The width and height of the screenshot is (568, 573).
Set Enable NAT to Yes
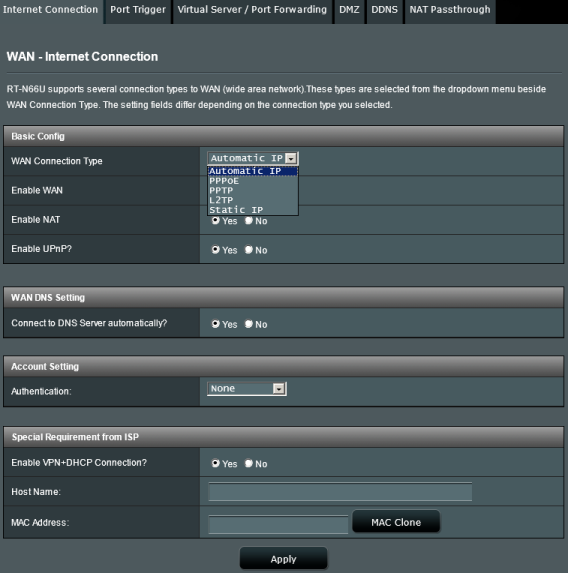pyautogui.click(x=215, y=221)
